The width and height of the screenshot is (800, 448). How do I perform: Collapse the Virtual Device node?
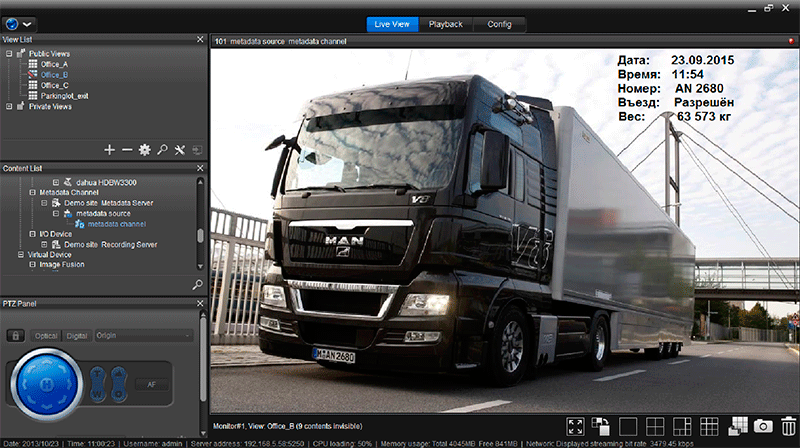(x=20, y=255)
